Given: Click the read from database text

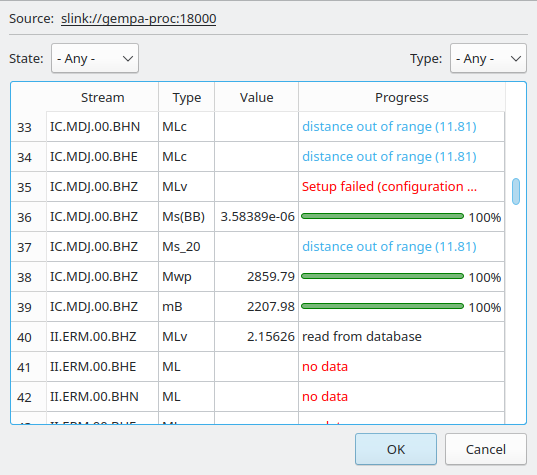Looking at the screenshot, I should [362, 337].
